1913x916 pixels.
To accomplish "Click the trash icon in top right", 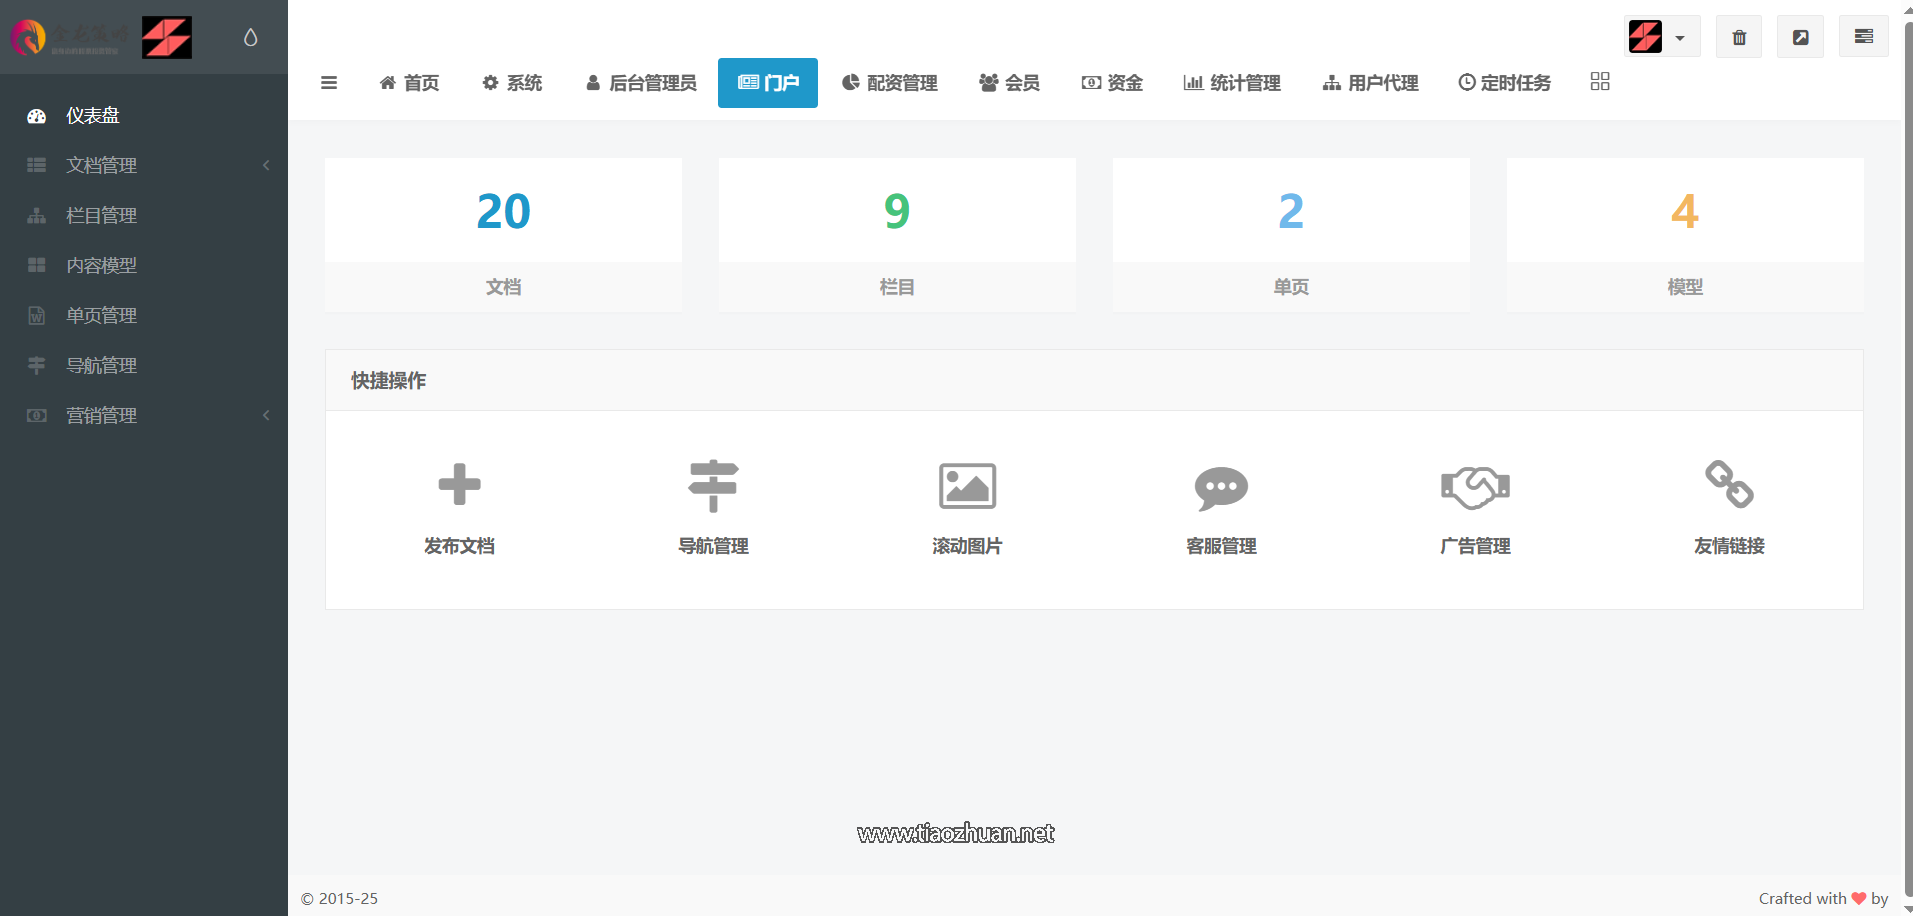I will coord(1739,36).
